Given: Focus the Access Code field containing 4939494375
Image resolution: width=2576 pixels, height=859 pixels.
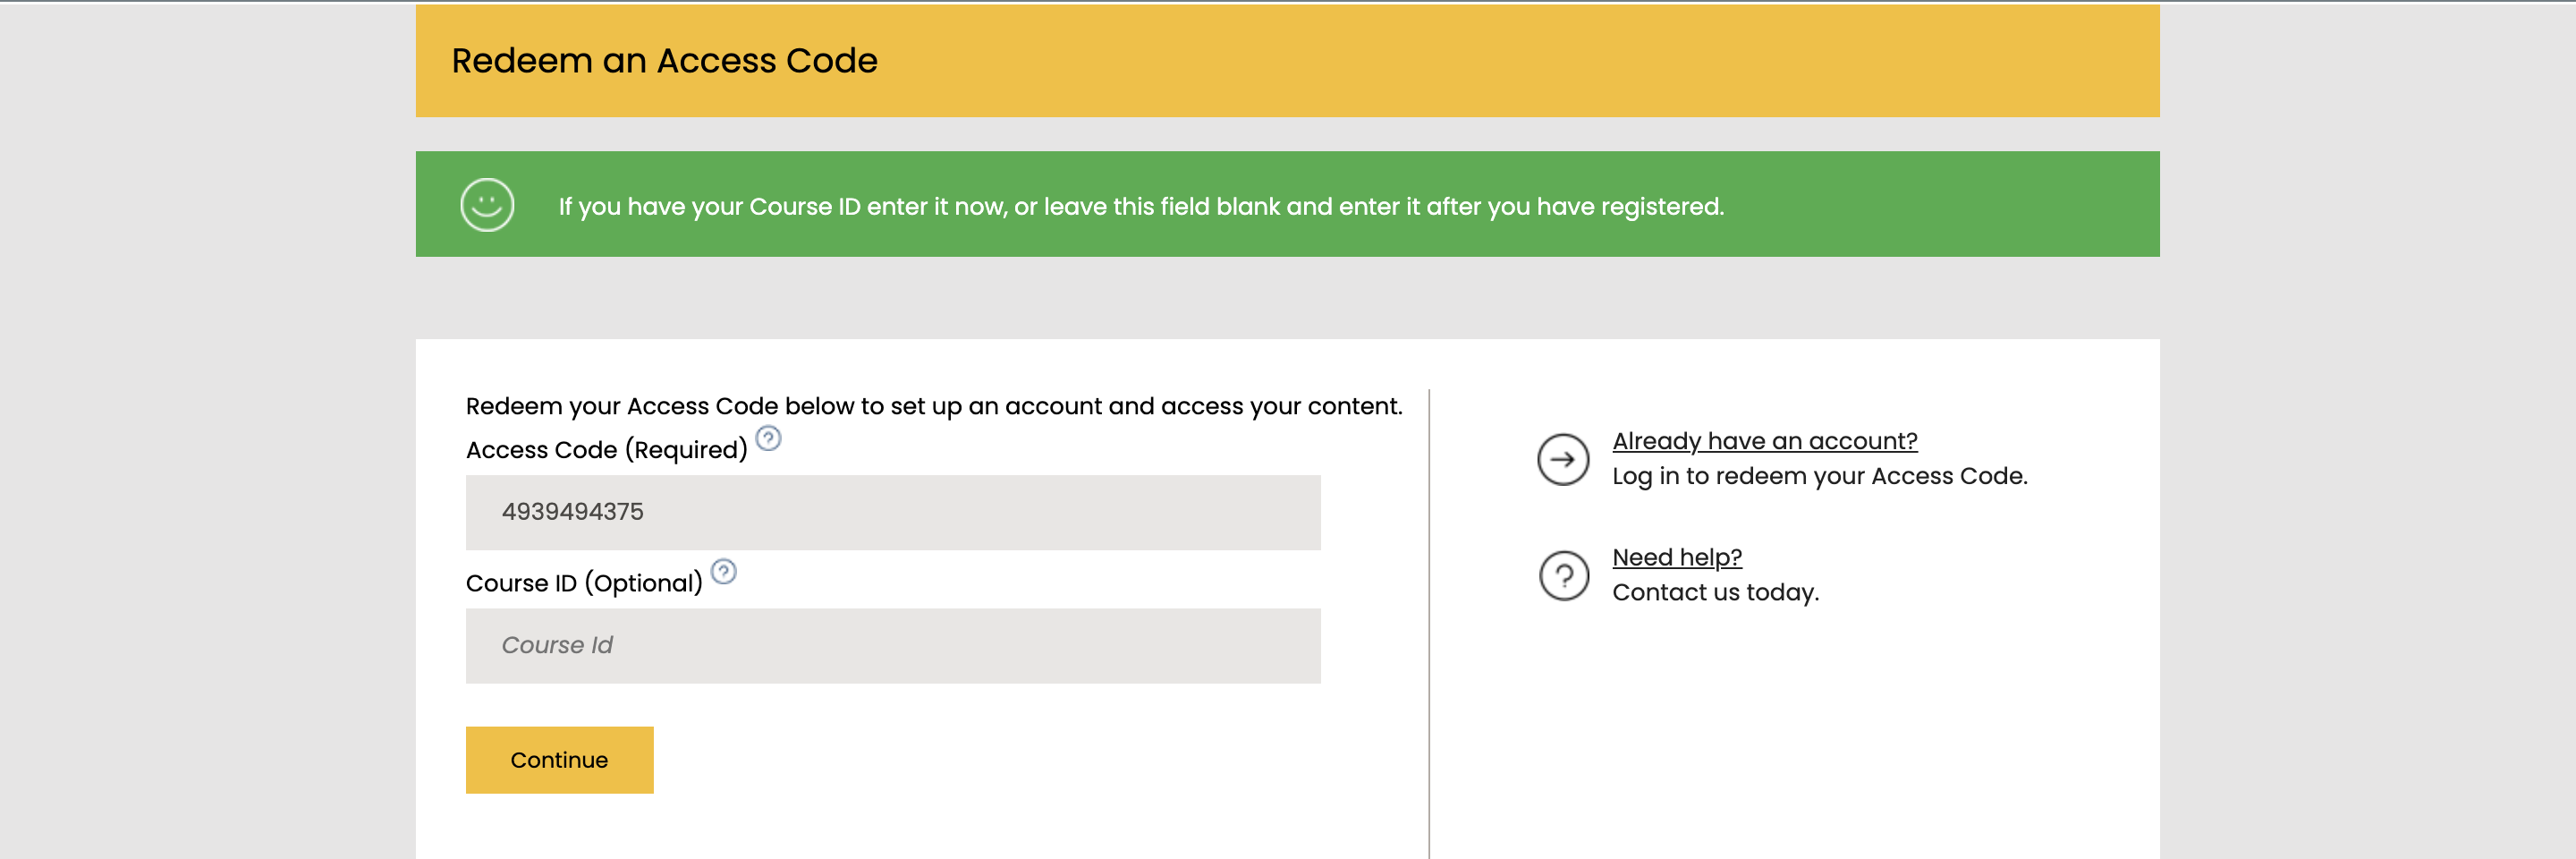Looking at the screenshot, I should [893, 512].
